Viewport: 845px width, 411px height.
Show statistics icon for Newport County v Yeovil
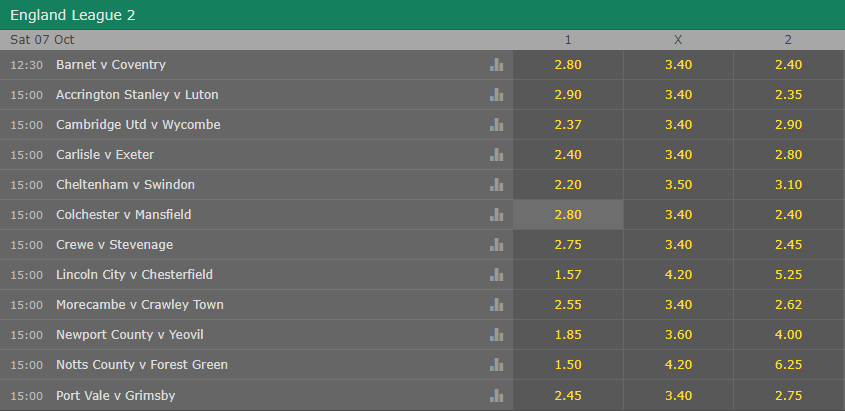click(496, 335)
